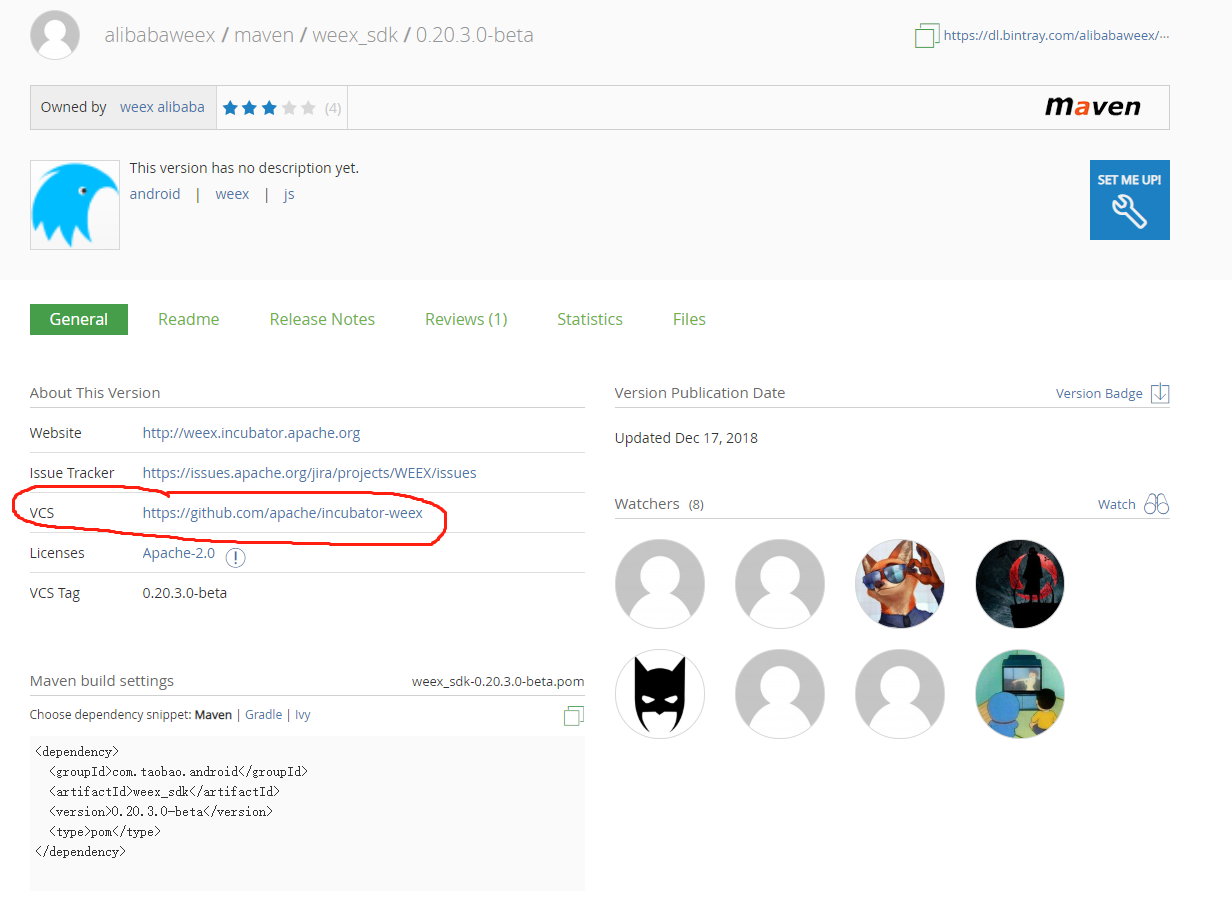Screen dimensions: 1232x898
Task: Download the Version Badge icon
Action: tap(1160, 393)
